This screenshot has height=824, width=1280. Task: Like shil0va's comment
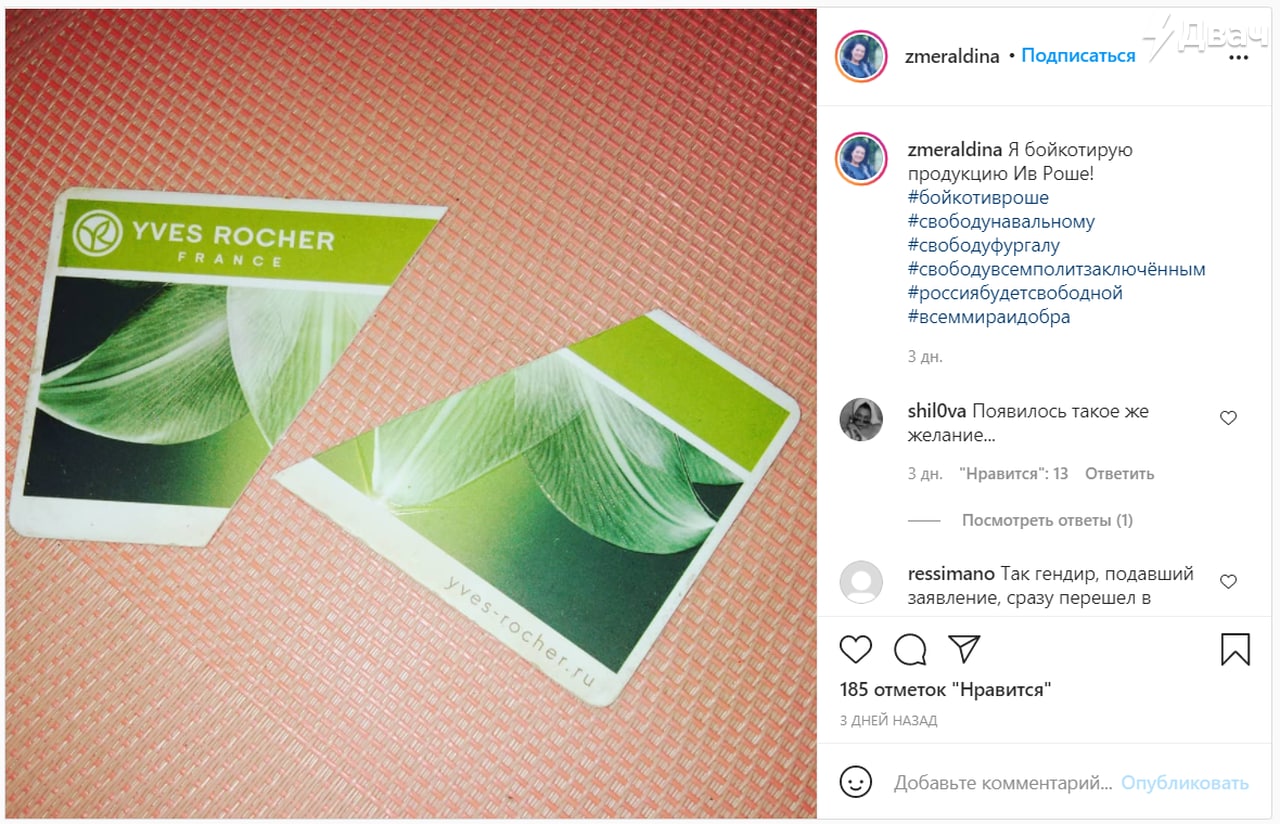pyautogui.click(x=1228, y=418)
